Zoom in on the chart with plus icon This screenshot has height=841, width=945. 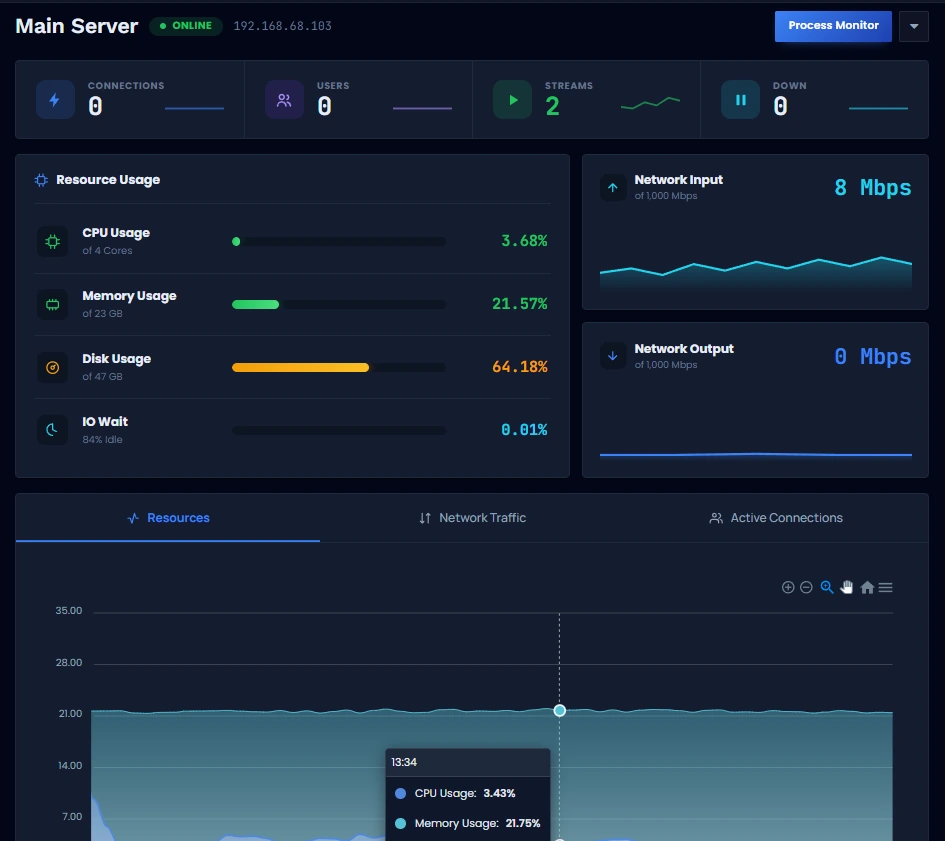pyautogui.click(x=788, y=587)
